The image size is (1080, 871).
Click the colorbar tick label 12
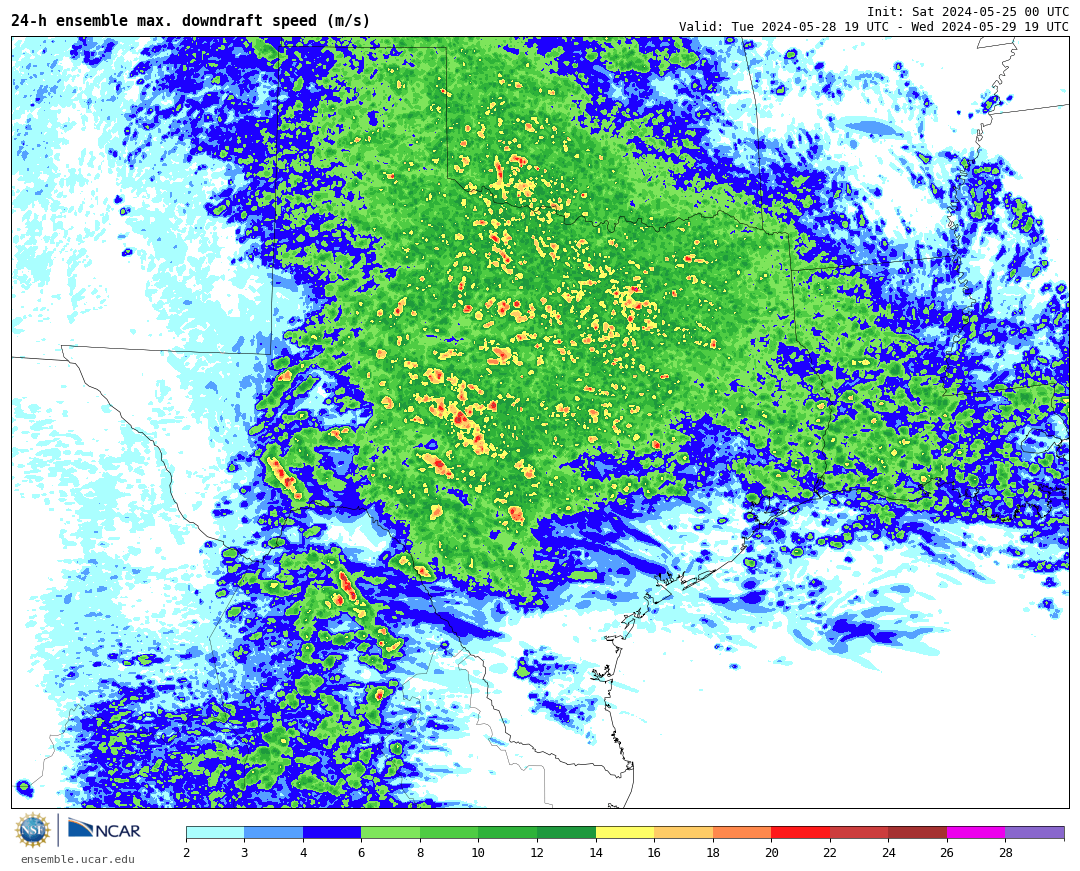point(537,852)
